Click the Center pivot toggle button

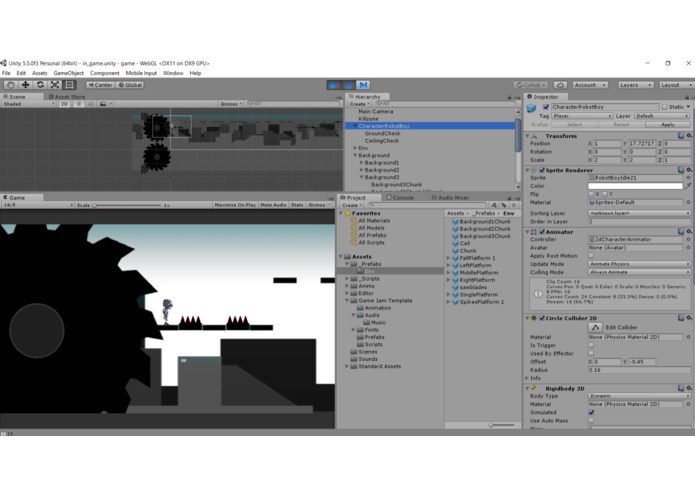click(100, 85)
